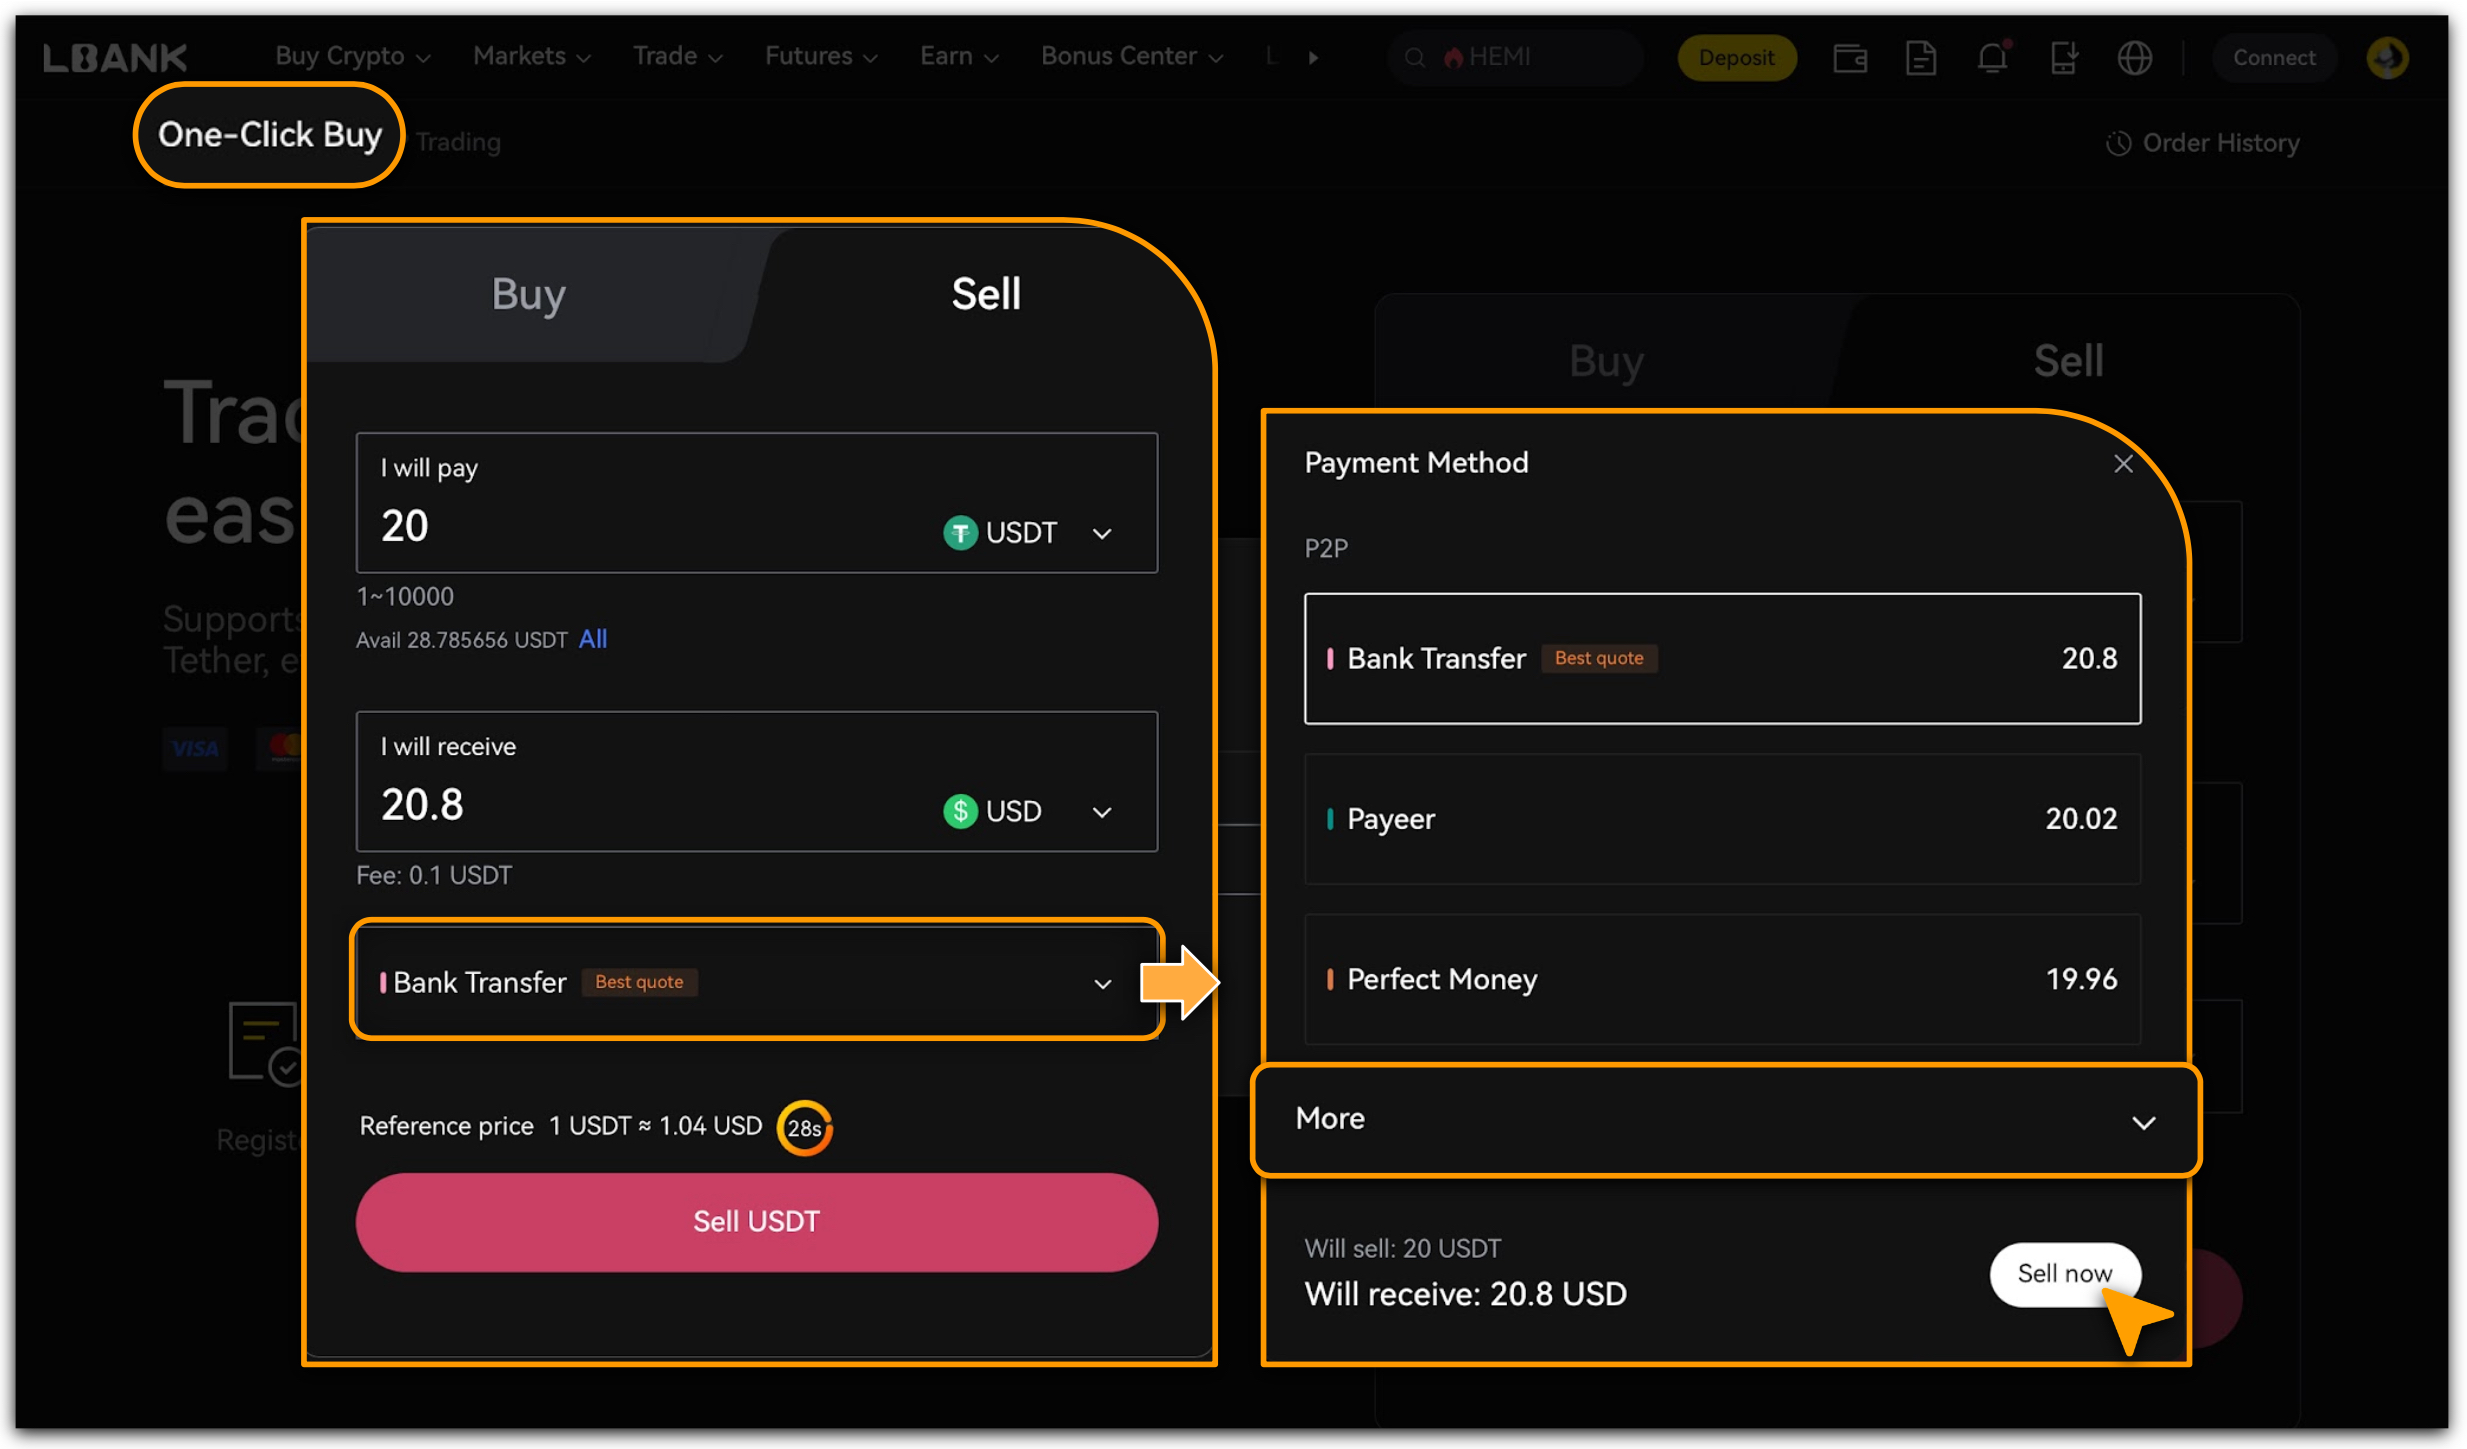
Task: Select Bank Transfer payment method option
Action: click(1721, 658)
